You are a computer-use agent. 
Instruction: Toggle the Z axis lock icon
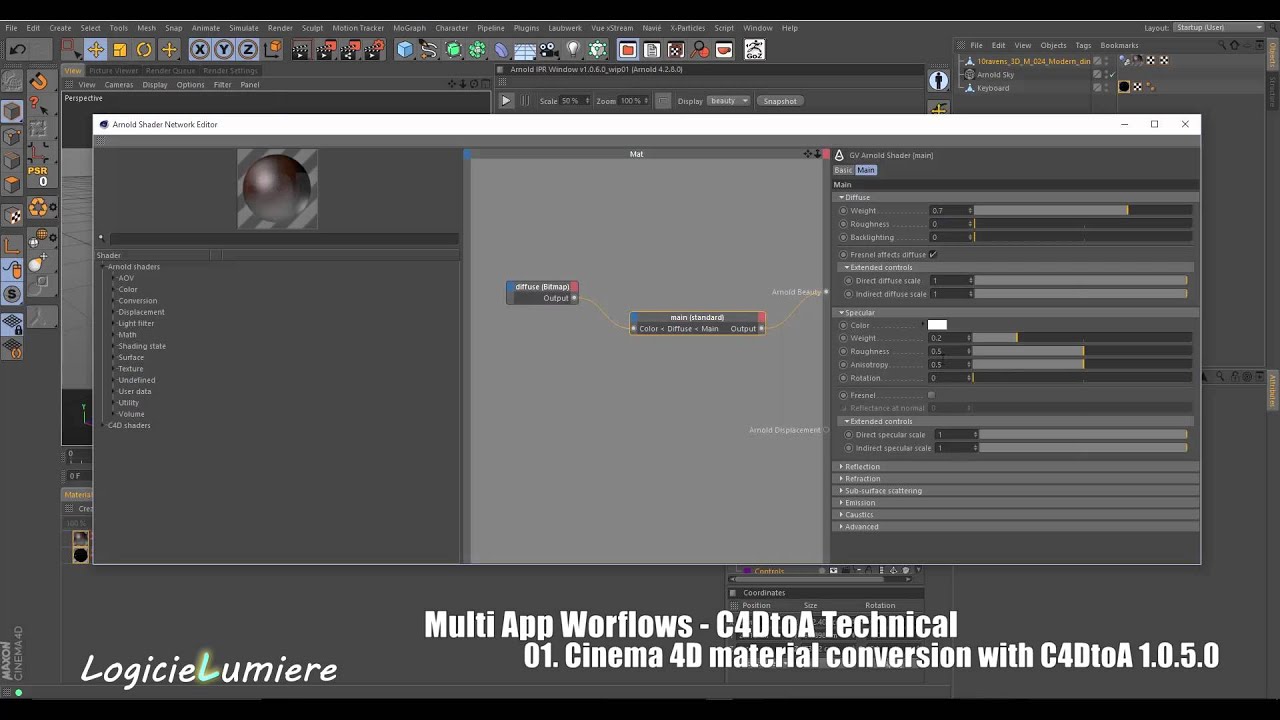click(248, 49)
